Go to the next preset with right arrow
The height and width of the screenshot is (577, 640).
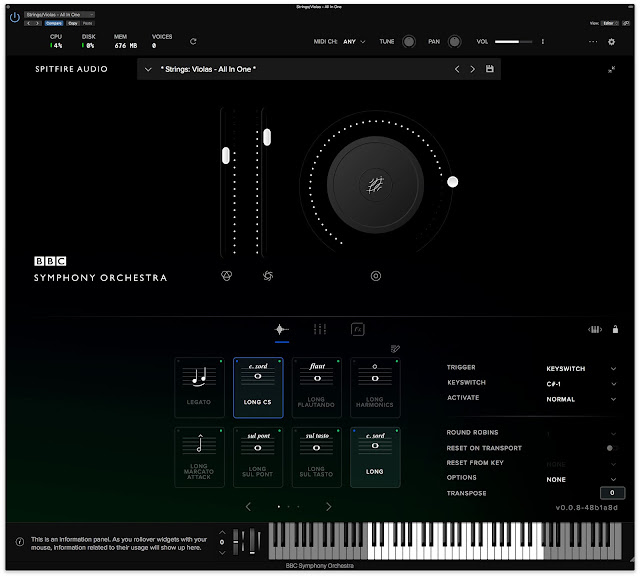click(473, 69)
